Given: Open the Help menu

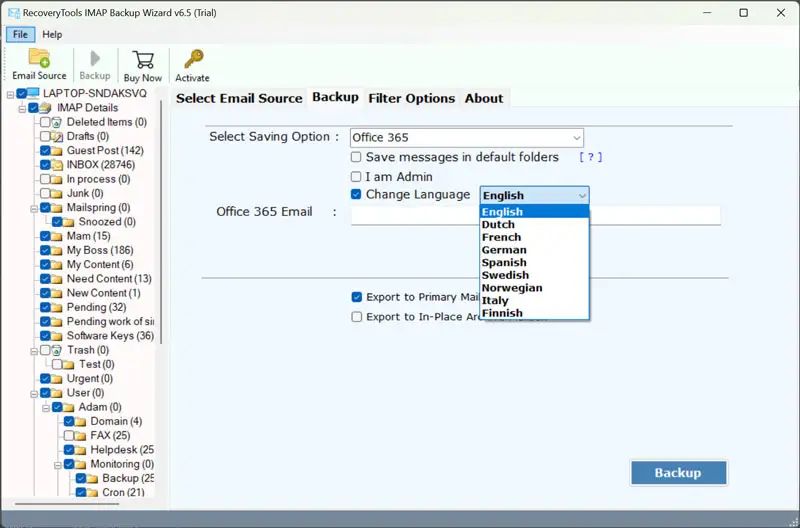Looking at the screenshot, I should tap(51, 34).
